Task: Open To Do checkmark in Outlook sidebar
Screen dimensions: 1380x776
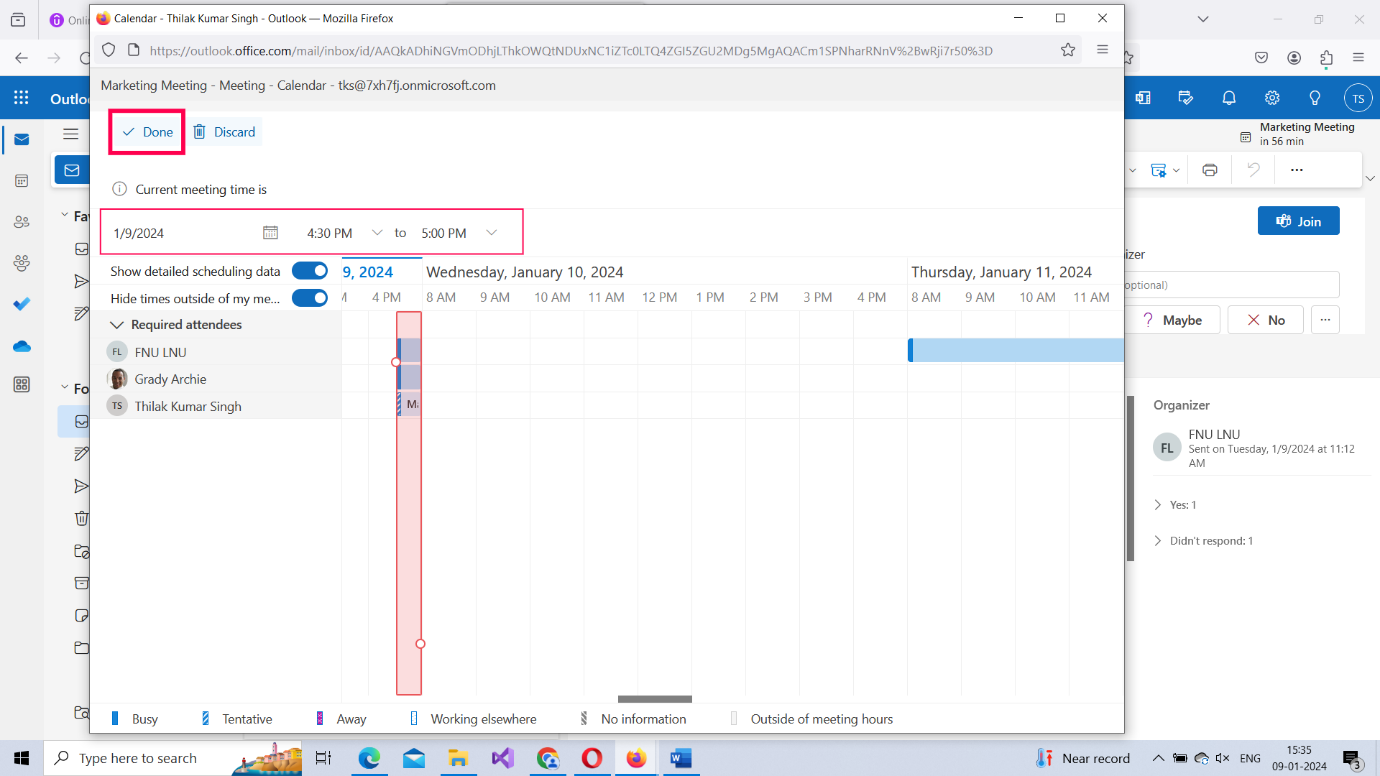Action: tap(21, 304)
